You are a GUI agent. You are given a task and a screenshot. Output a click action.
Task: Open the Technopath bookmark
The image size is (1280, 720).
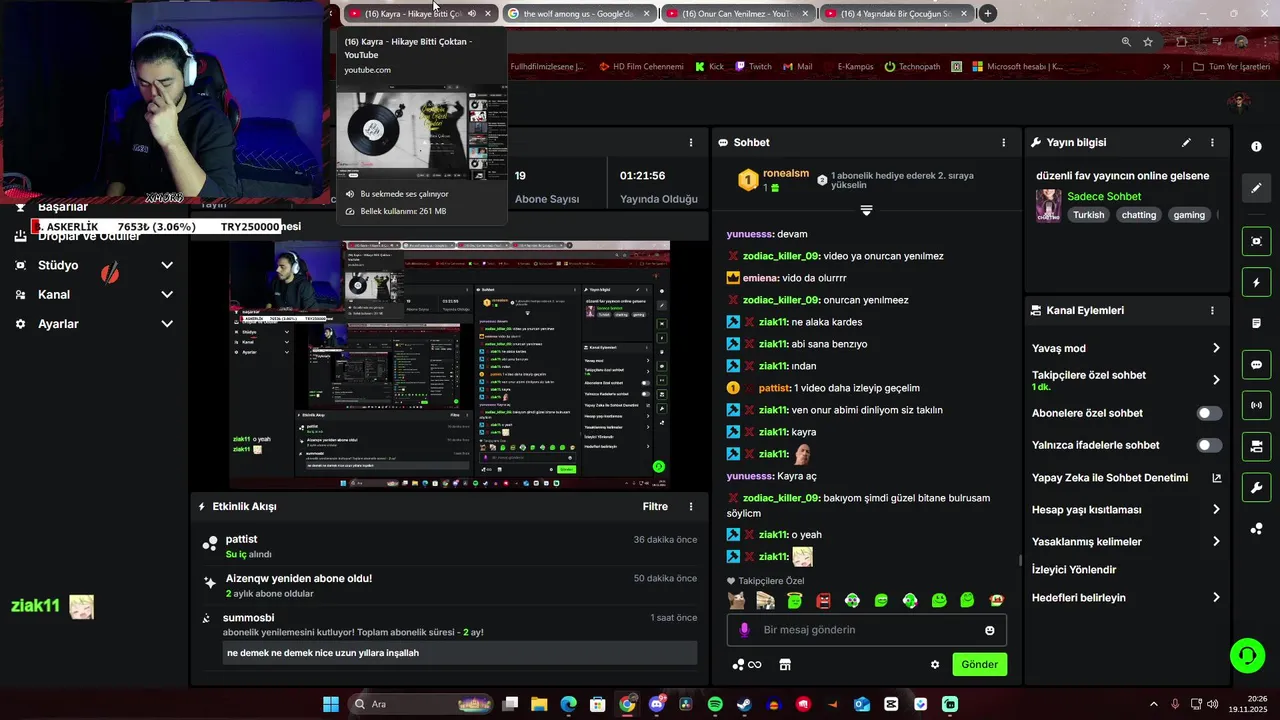click(x=912, y=67)
